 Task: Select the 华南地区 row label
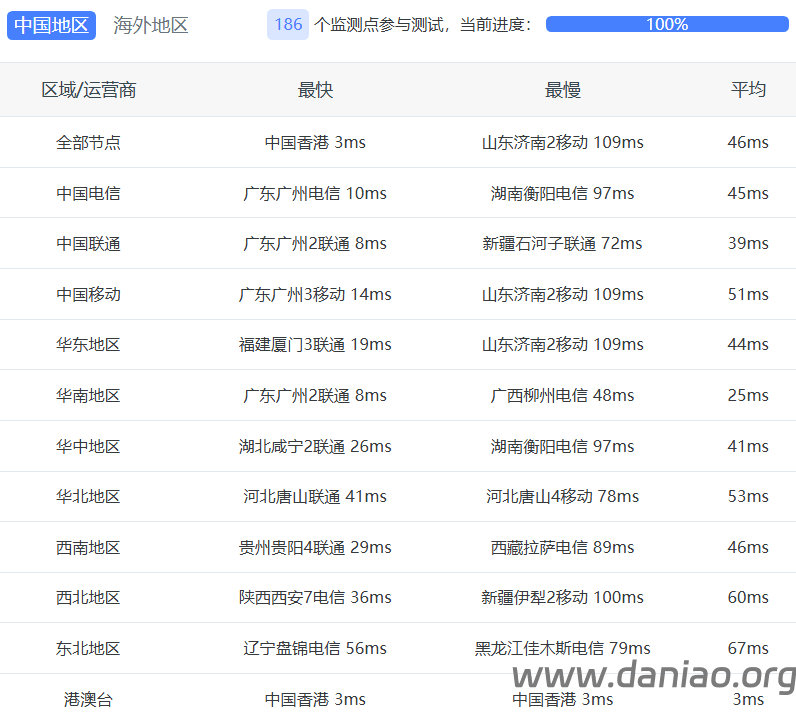tap(88, 395)
